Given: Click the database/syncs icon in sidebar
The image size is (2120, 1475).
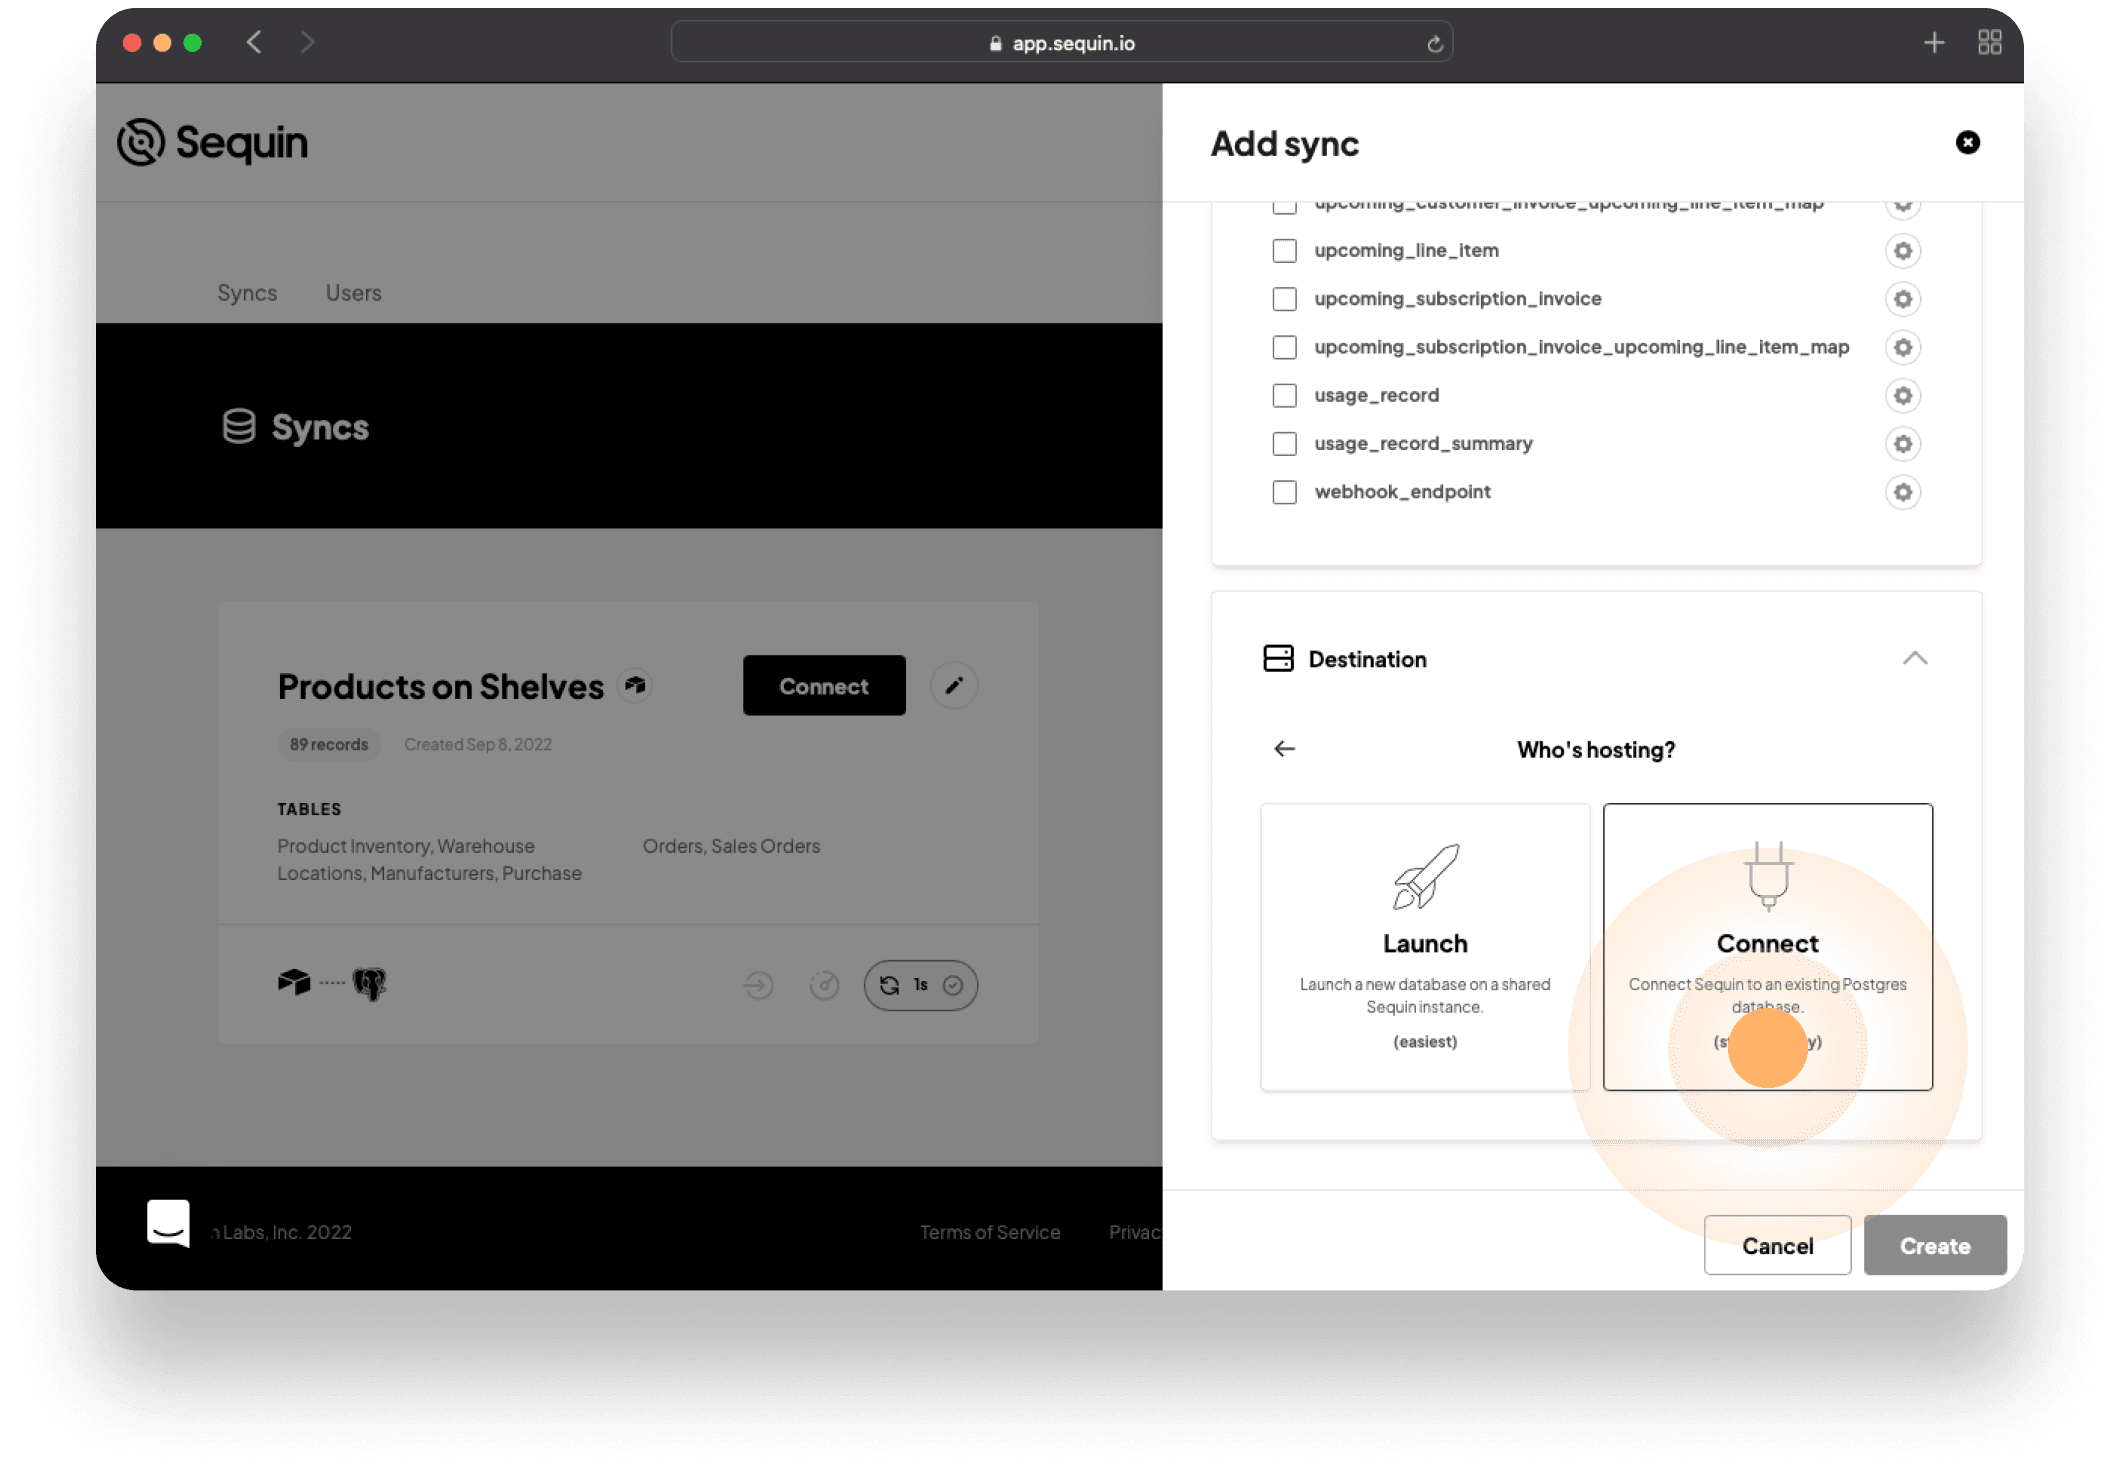Looking at the screenshot, I should 237,427.
